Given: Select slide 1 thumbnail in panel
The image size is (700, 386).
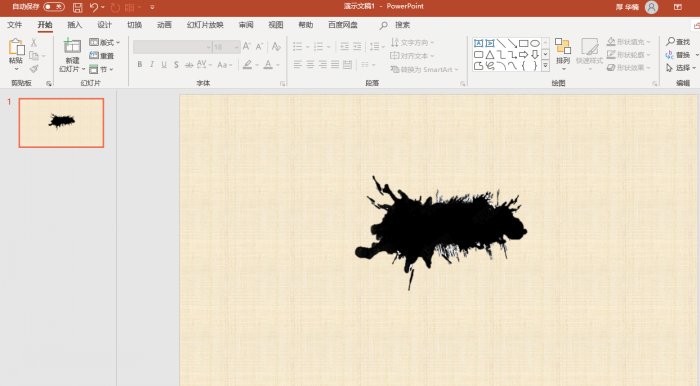Looking at the screenshot, I should pos(61,123).
